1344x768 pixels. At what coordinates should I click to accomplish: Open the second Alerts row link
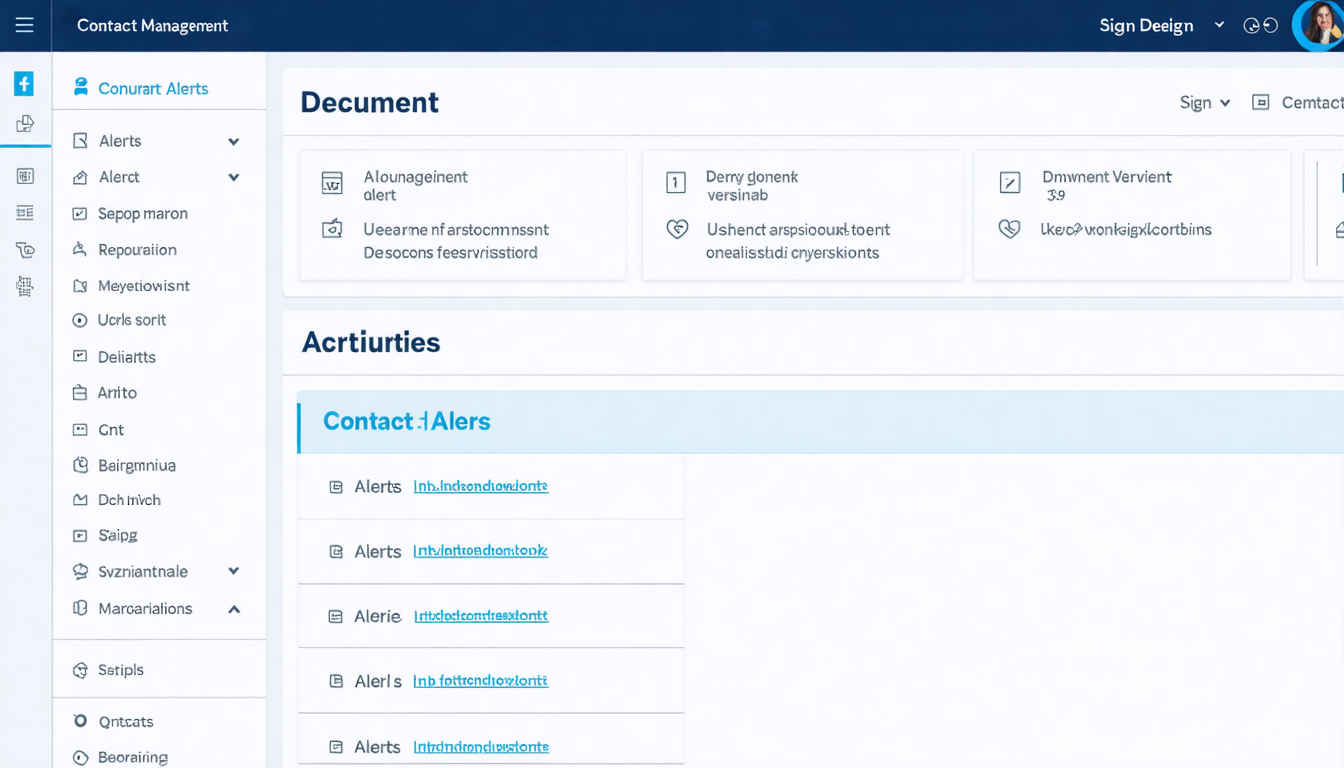pyautogui.click(x=480, y=550)
